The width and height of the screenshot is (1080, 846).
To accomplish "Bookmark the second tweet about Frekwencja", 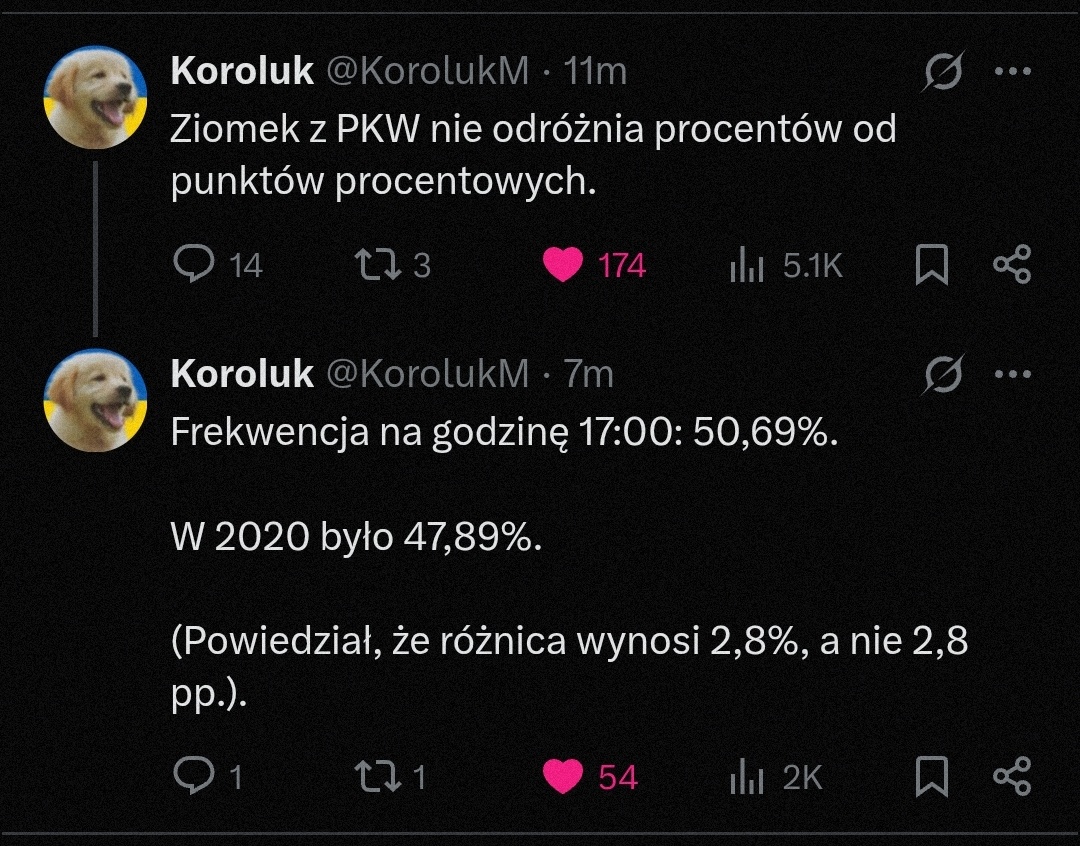I will click(932, 777).
